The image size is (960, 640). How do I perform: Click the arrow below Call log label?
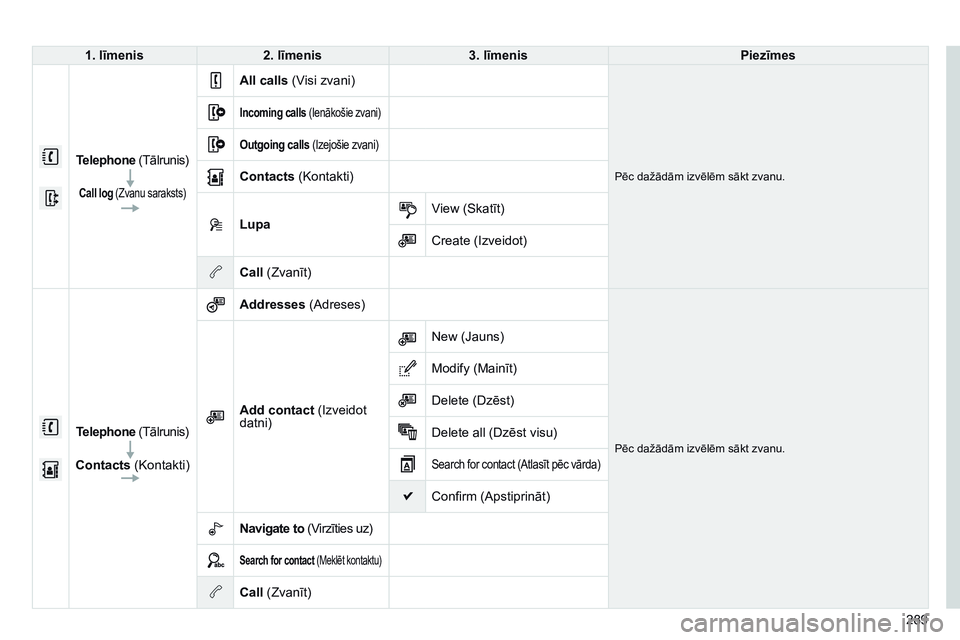point(130,208)
